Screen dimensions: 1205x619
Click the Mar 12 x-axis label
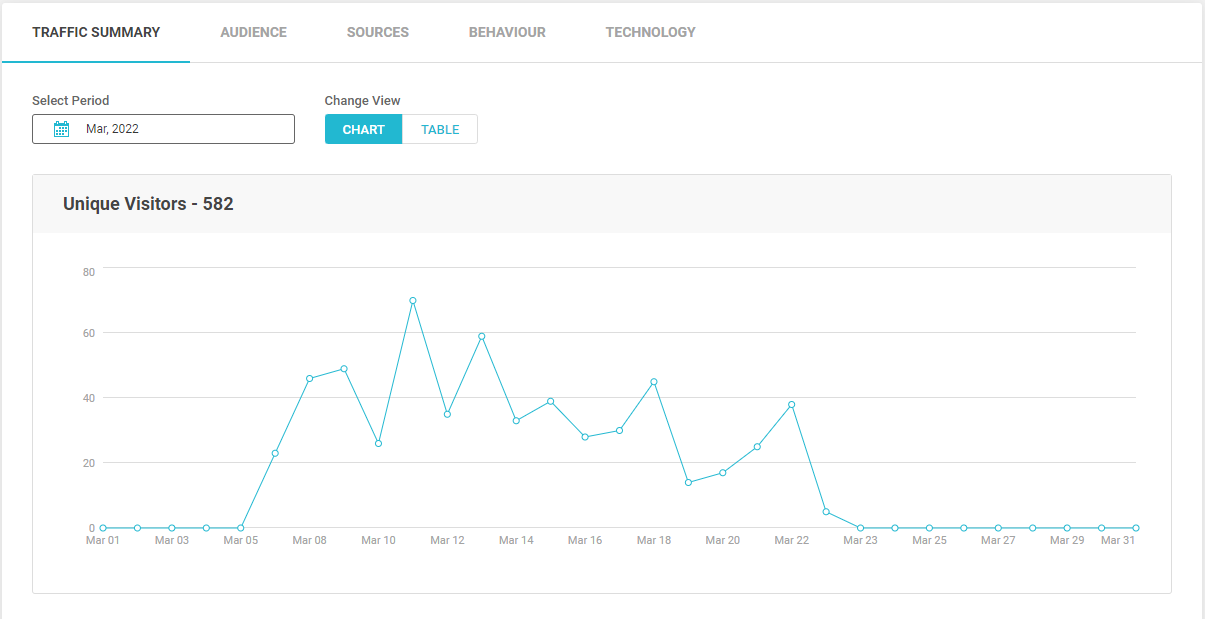(x=447, y=541)
